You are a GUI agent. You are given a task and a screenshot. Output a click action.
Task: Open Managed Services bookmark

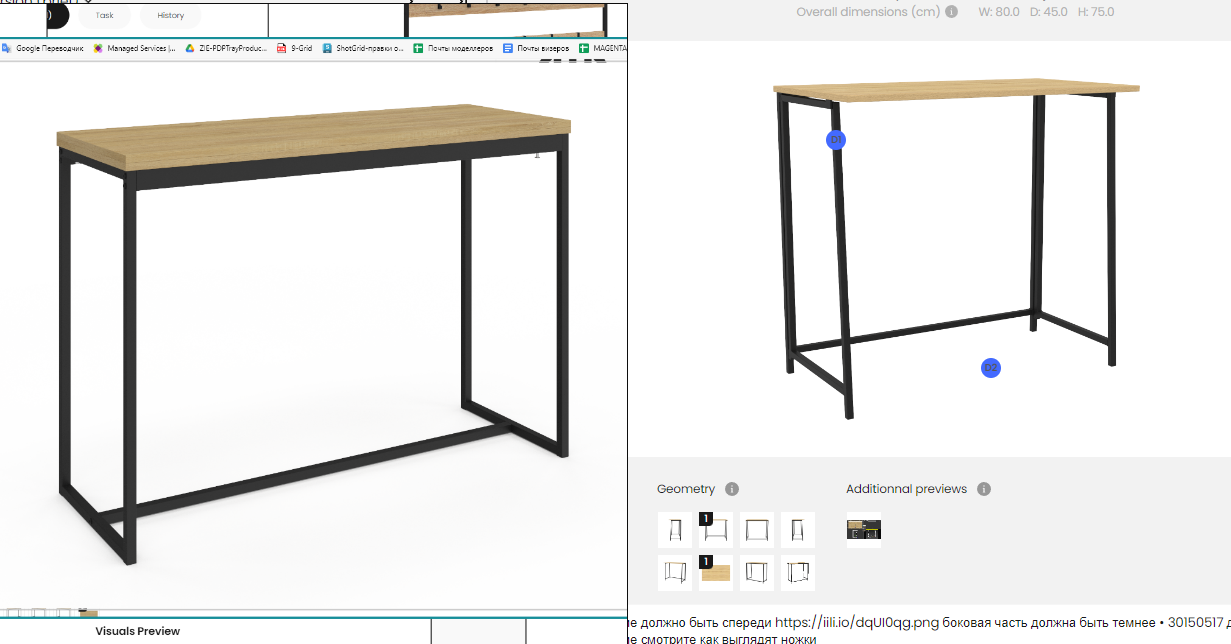pos(135,48)
